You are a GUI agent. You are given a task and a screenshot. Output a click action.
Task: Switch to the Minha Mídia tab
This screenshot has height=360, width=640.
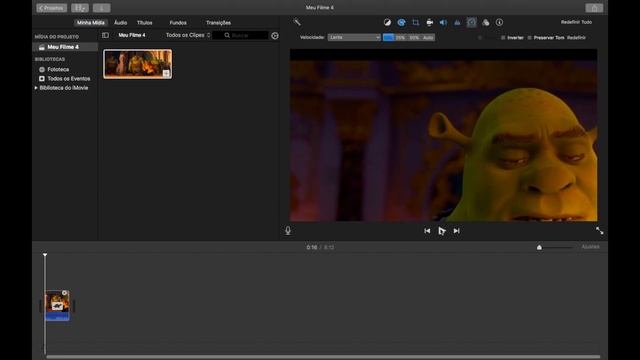pos(91,23)
